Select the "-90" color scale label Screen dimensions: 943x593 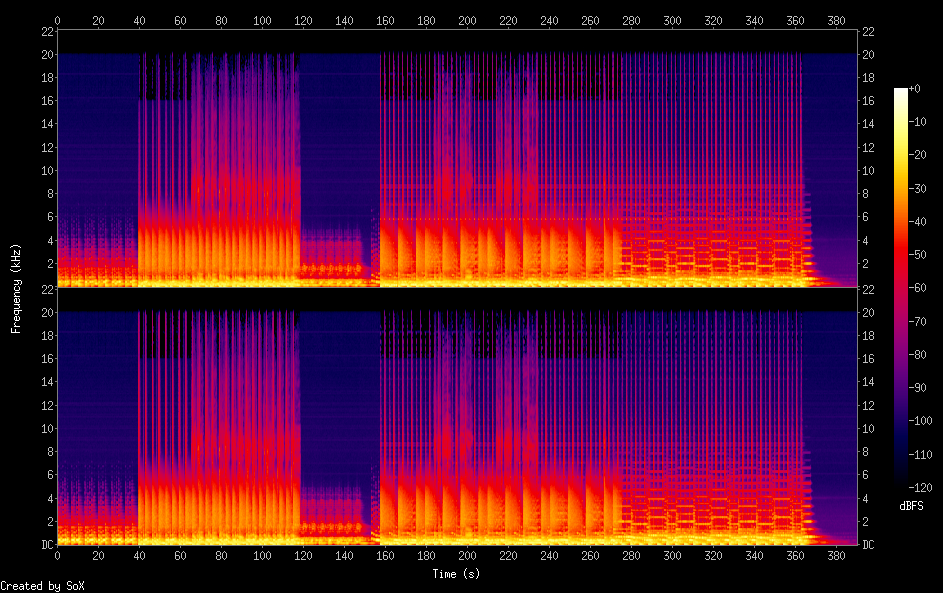point(918,388)
